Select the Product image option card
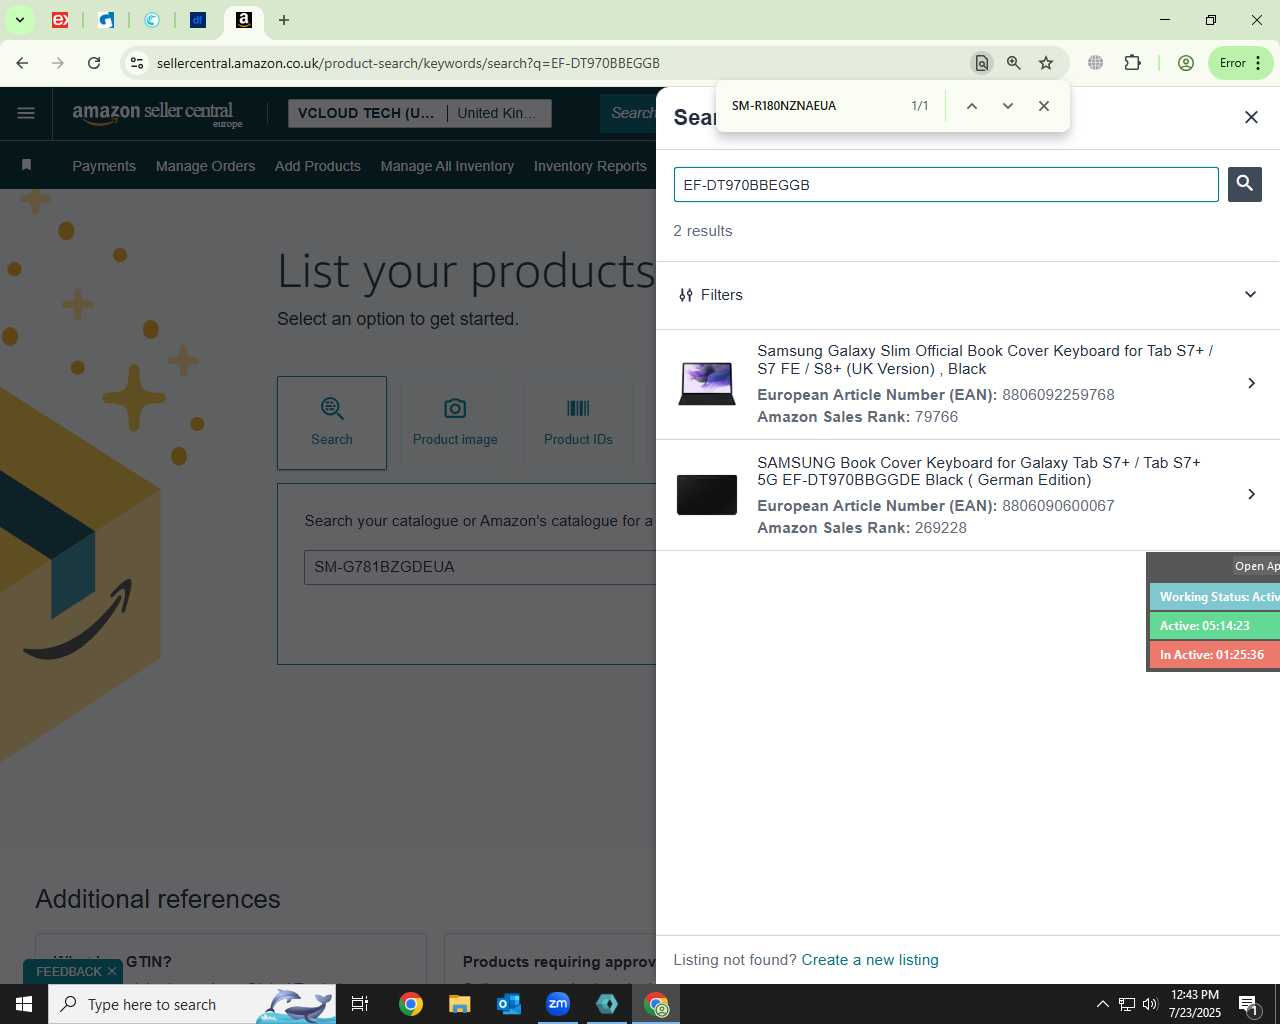1280x1024 pixels. [x=455, y=423]
